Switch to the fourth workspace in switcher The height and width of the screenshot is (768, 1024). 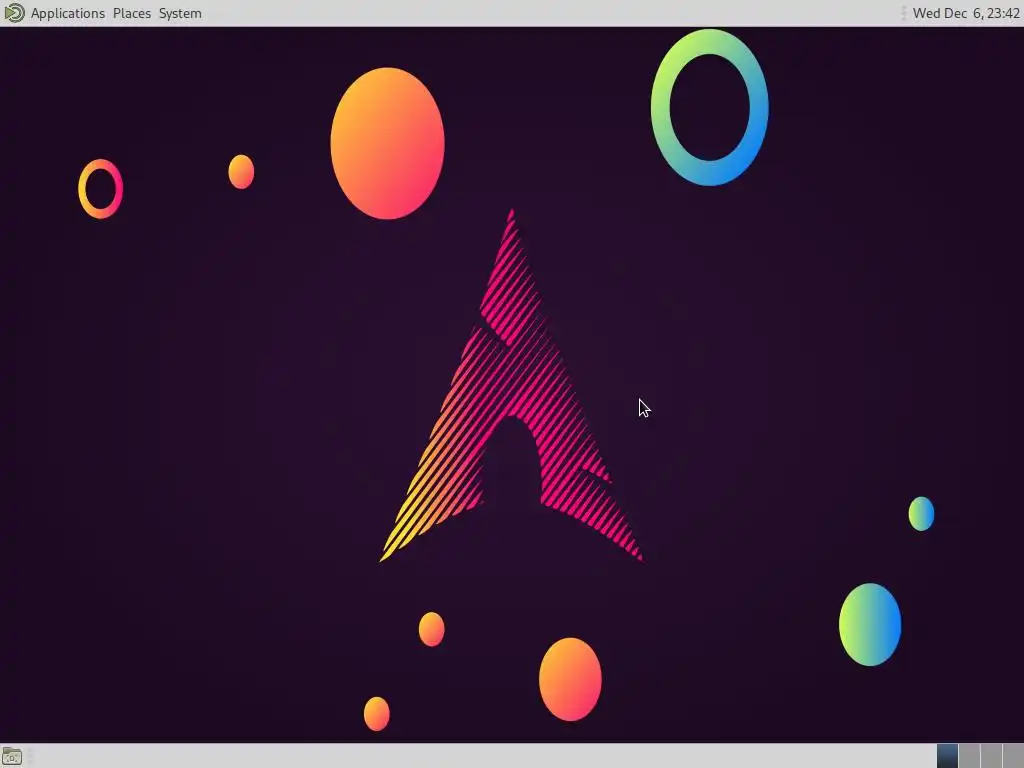tap(1014, 756)
